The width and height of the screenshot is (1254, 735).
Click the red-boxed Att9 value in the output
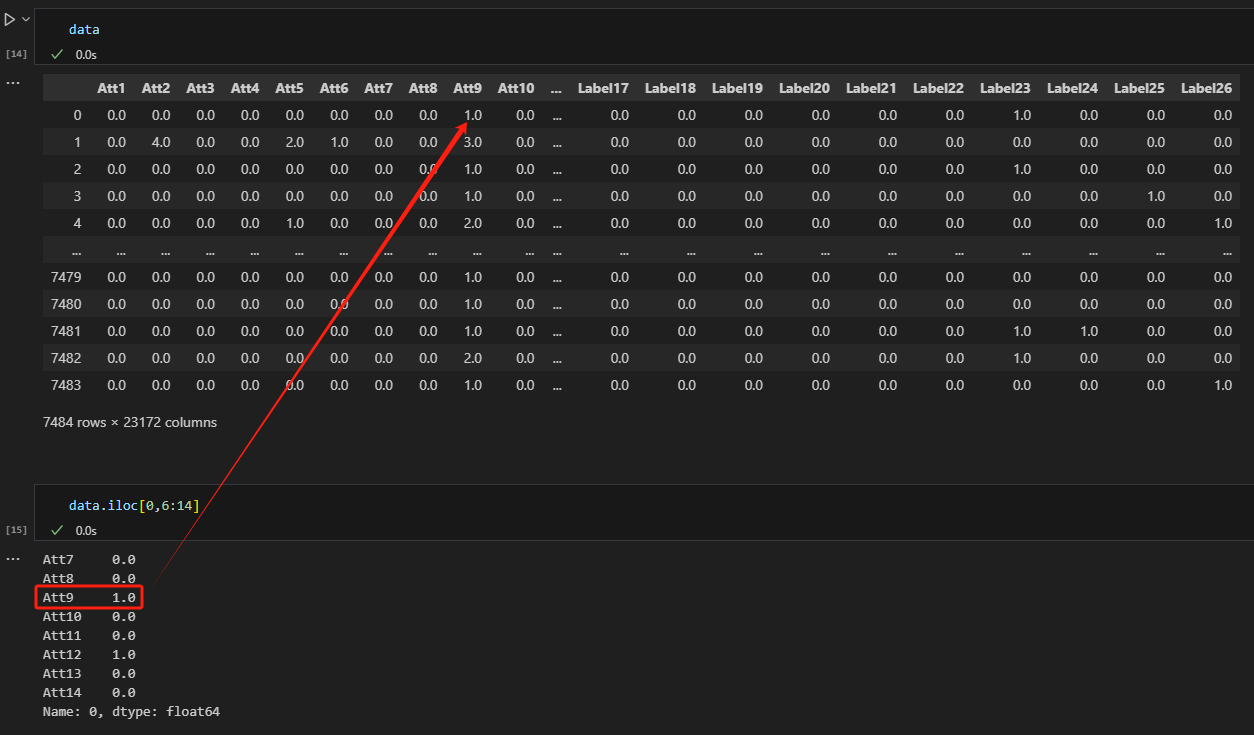89,597
